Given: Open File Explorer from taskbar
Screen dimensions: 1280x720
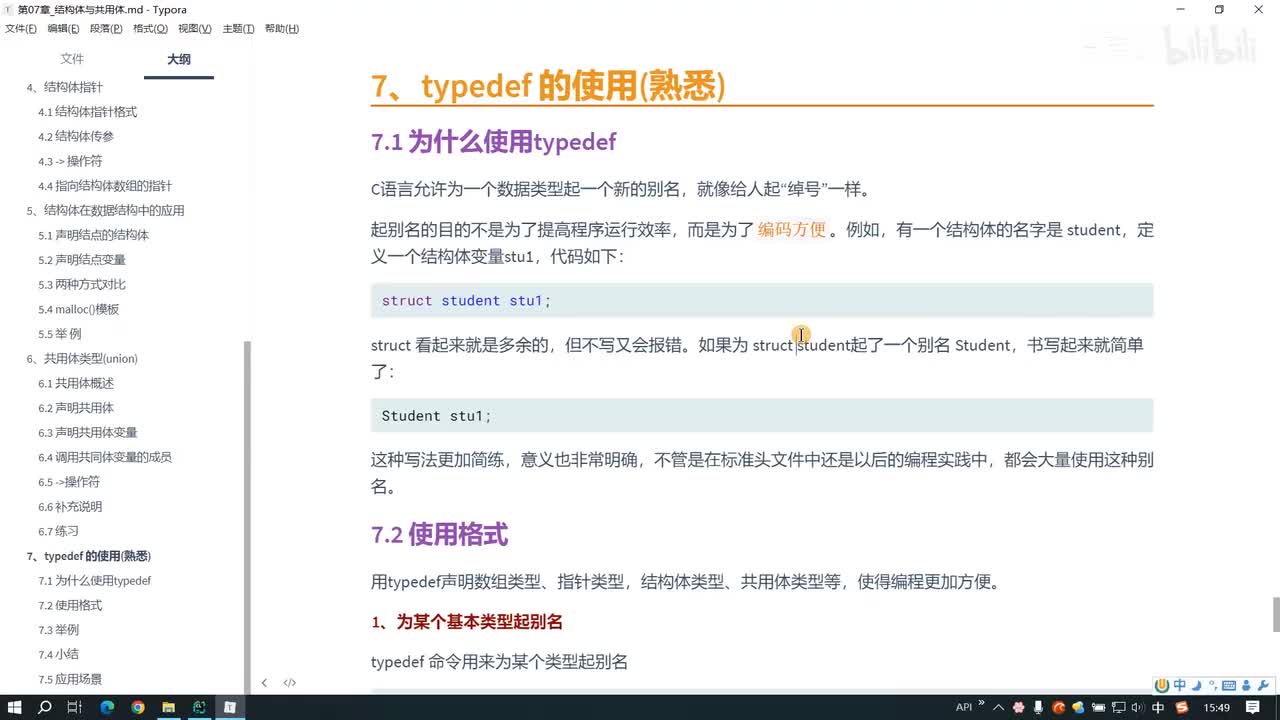Looking at the screenshot, I should coord(168,707).
